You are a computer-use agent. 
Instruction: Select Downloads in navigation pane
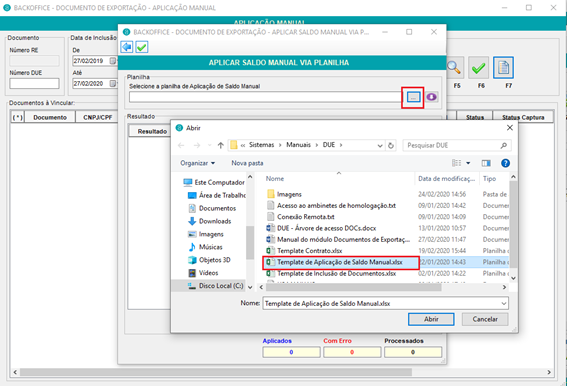click(x=209, y=221)
